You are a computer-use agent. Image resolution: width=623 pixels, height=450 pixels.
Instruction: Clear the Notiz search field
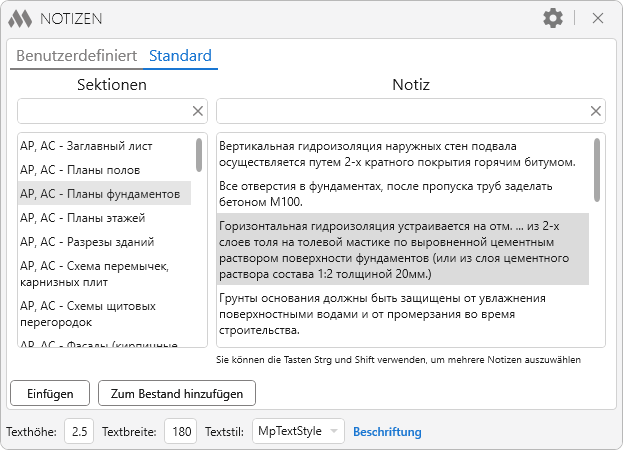596,111
